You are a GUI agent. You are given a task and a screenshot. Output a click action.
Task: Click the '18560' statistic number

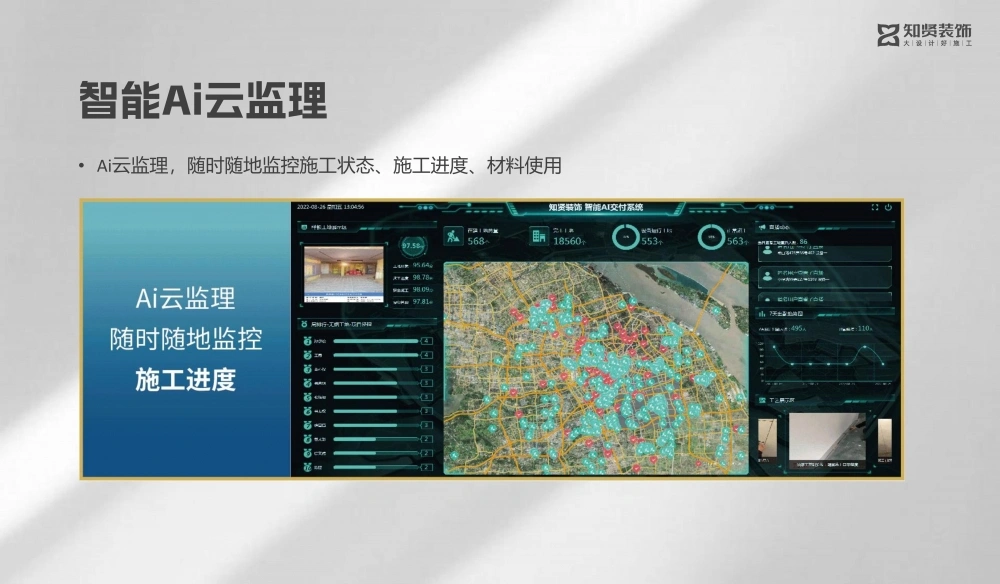click(x=567, y=241)
